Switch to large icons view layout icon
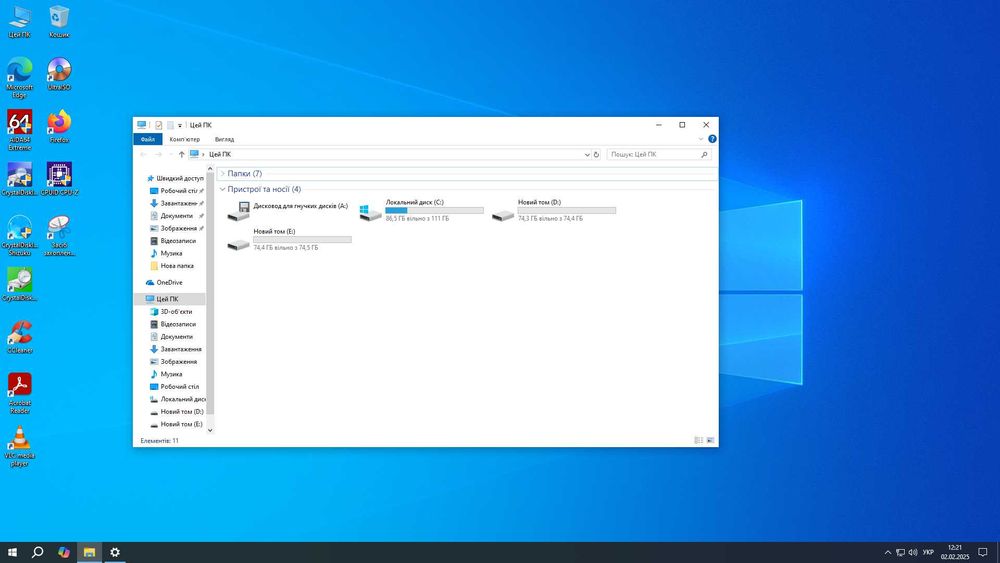Viewport: 1000px width, 563px height. (710, 441)
